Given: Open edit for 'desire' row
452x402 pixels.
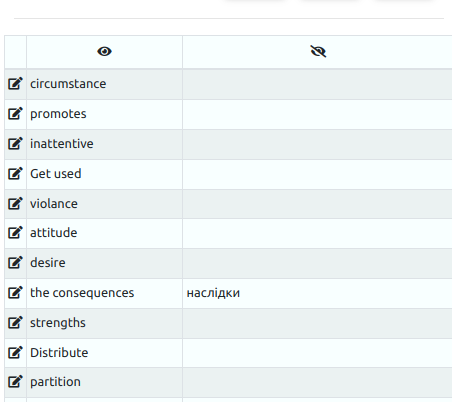Looking at the screenshot, I should tap(15, 262).
